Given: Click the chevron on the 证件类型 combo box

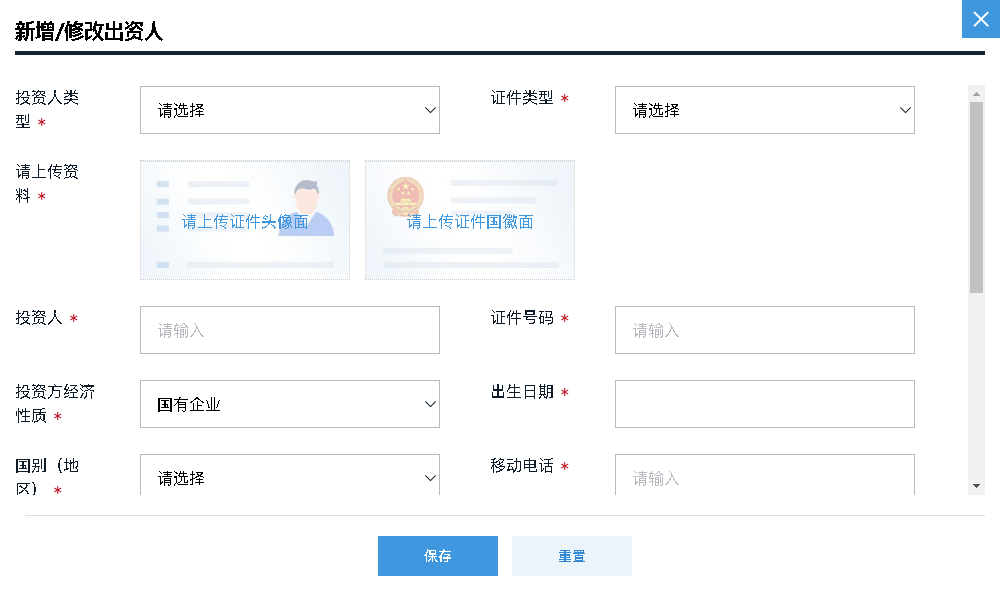Looking at the screenshot, I should point(905,110).
